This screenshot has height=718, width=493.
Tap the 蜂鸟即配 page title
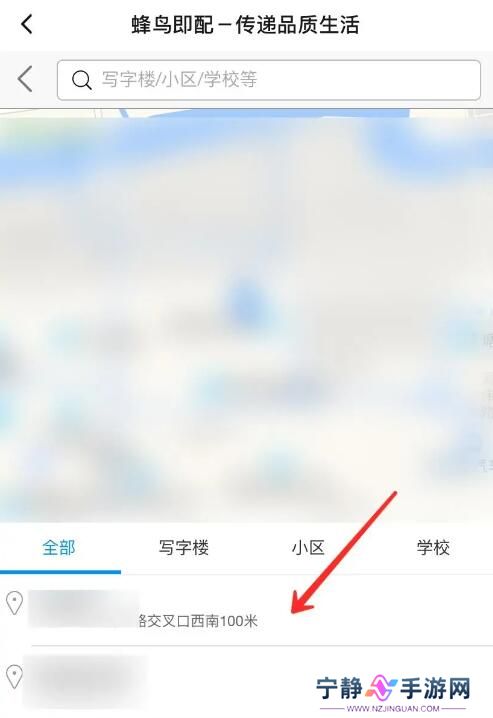click(245, 24)
